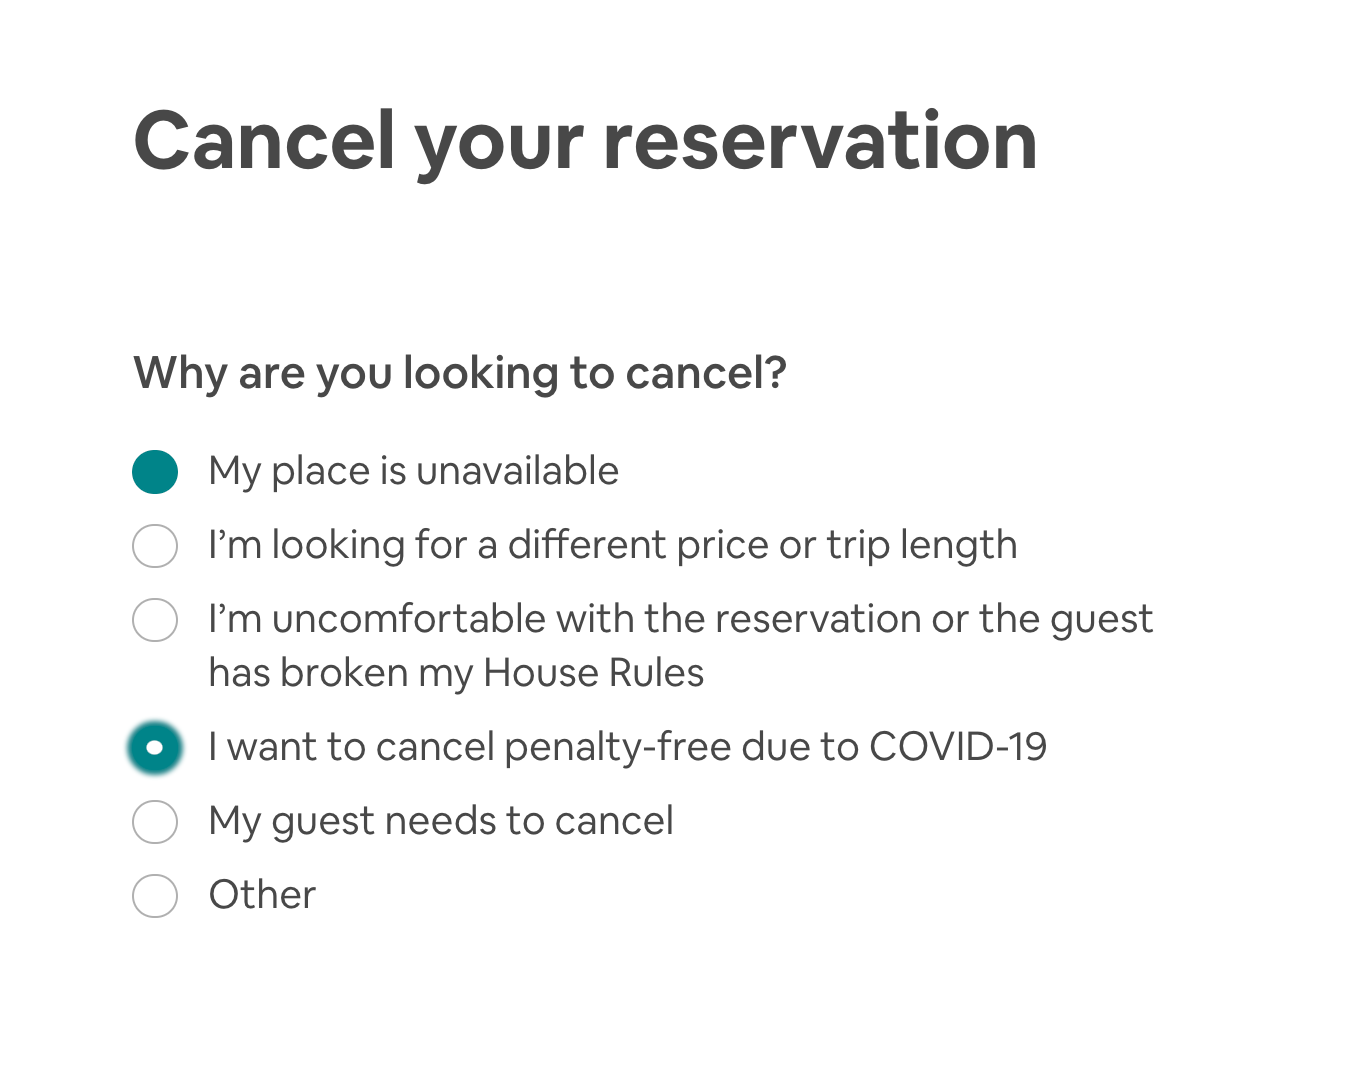Click the 'My guest needs to cancel' label text
The image size is (1368, 1078).
coord(441,822)
